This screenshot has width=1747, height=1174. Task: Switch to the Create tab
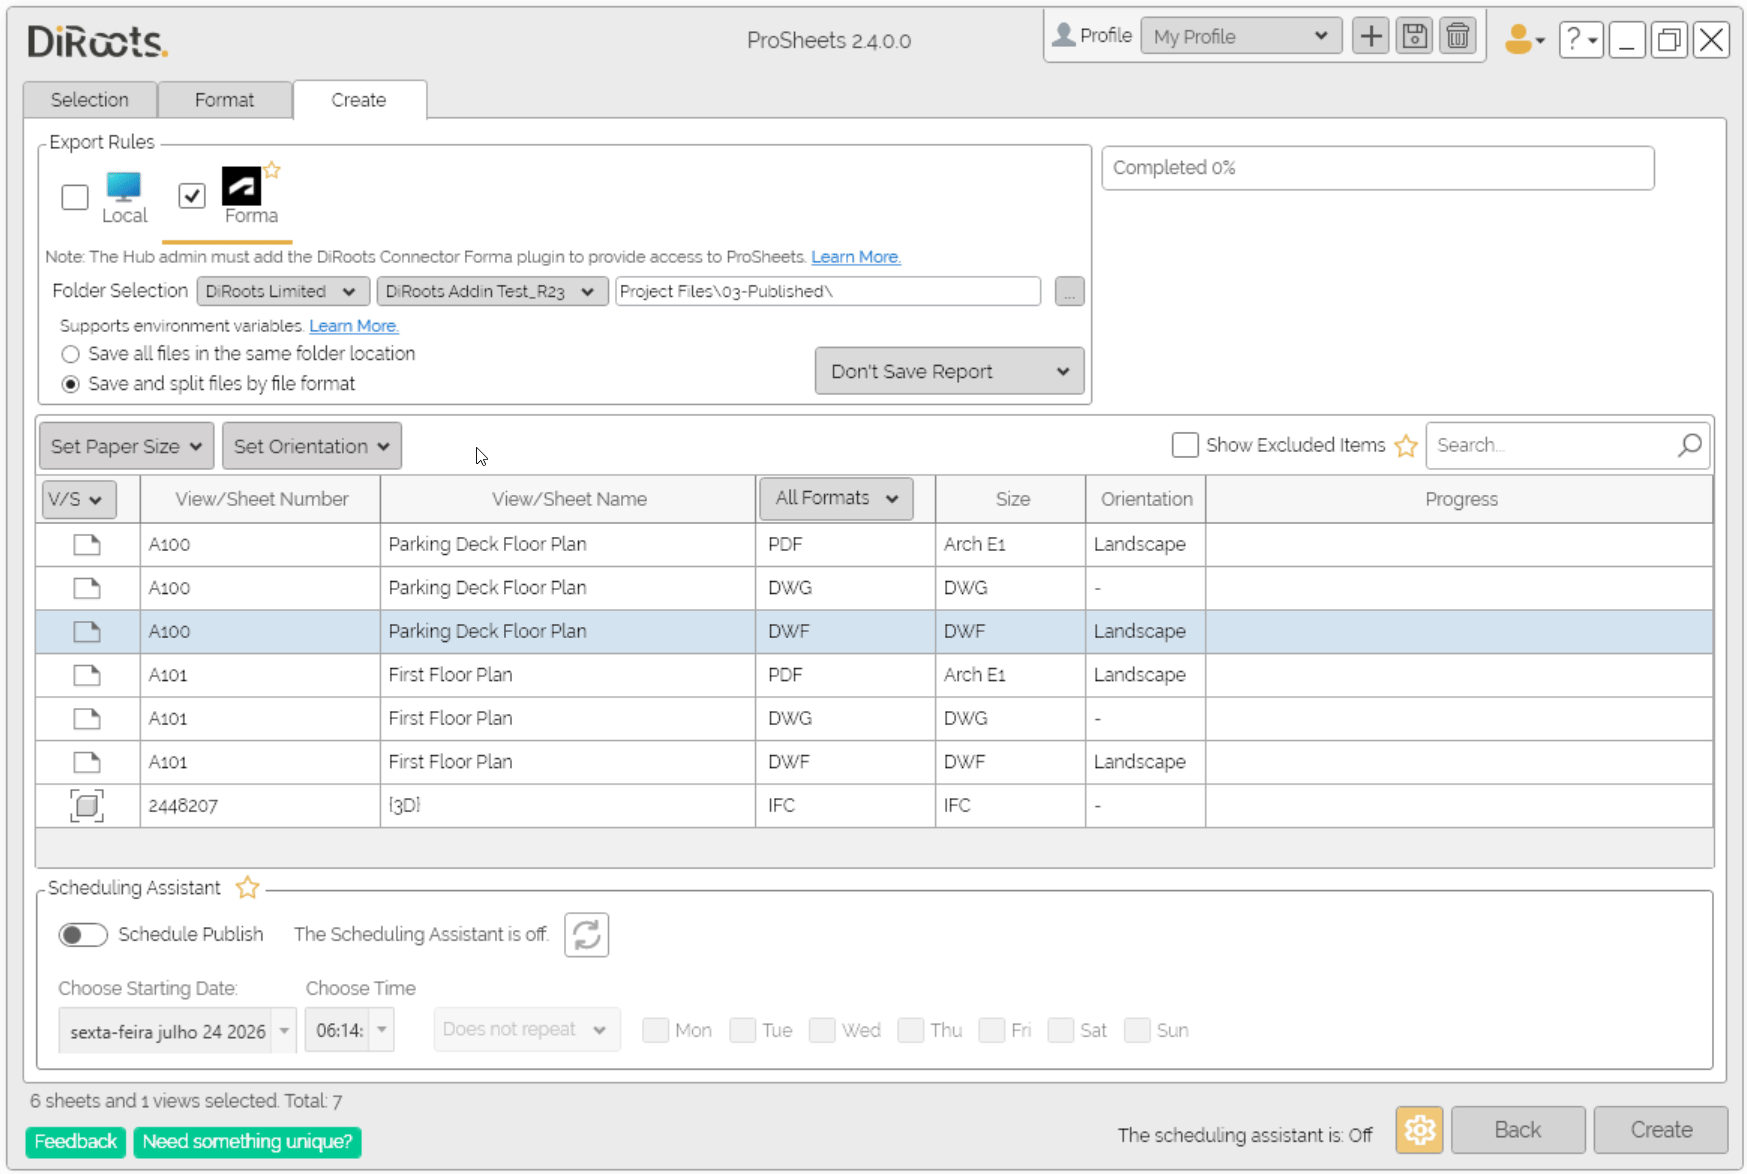pos(359,100)
